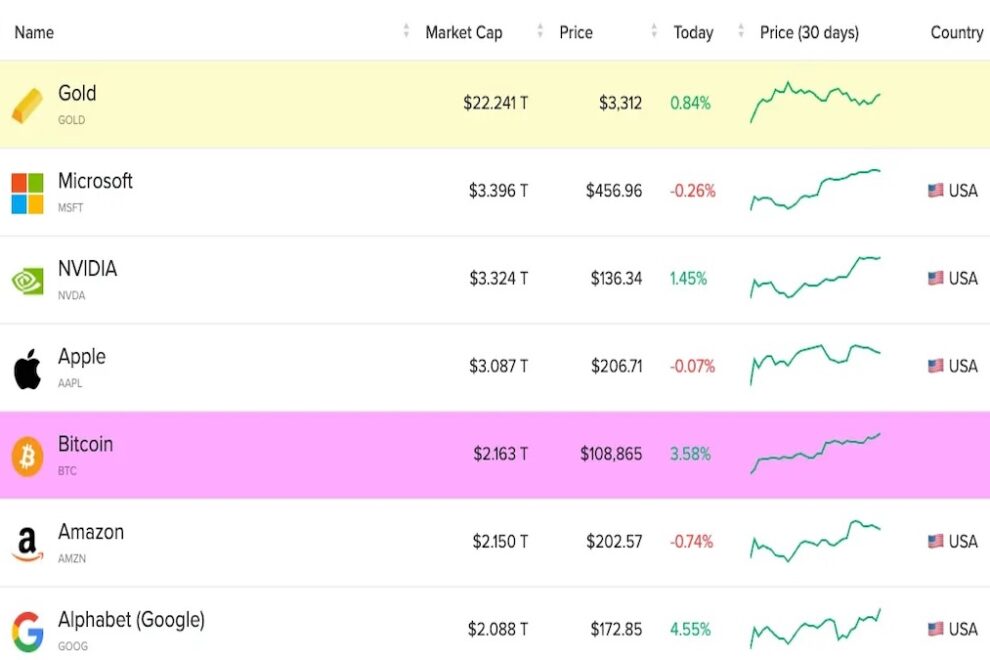This screenshot has width=990, height=660.
Task: Select Apple market cap $3.087 T
Action: click(x=499, y=366)
